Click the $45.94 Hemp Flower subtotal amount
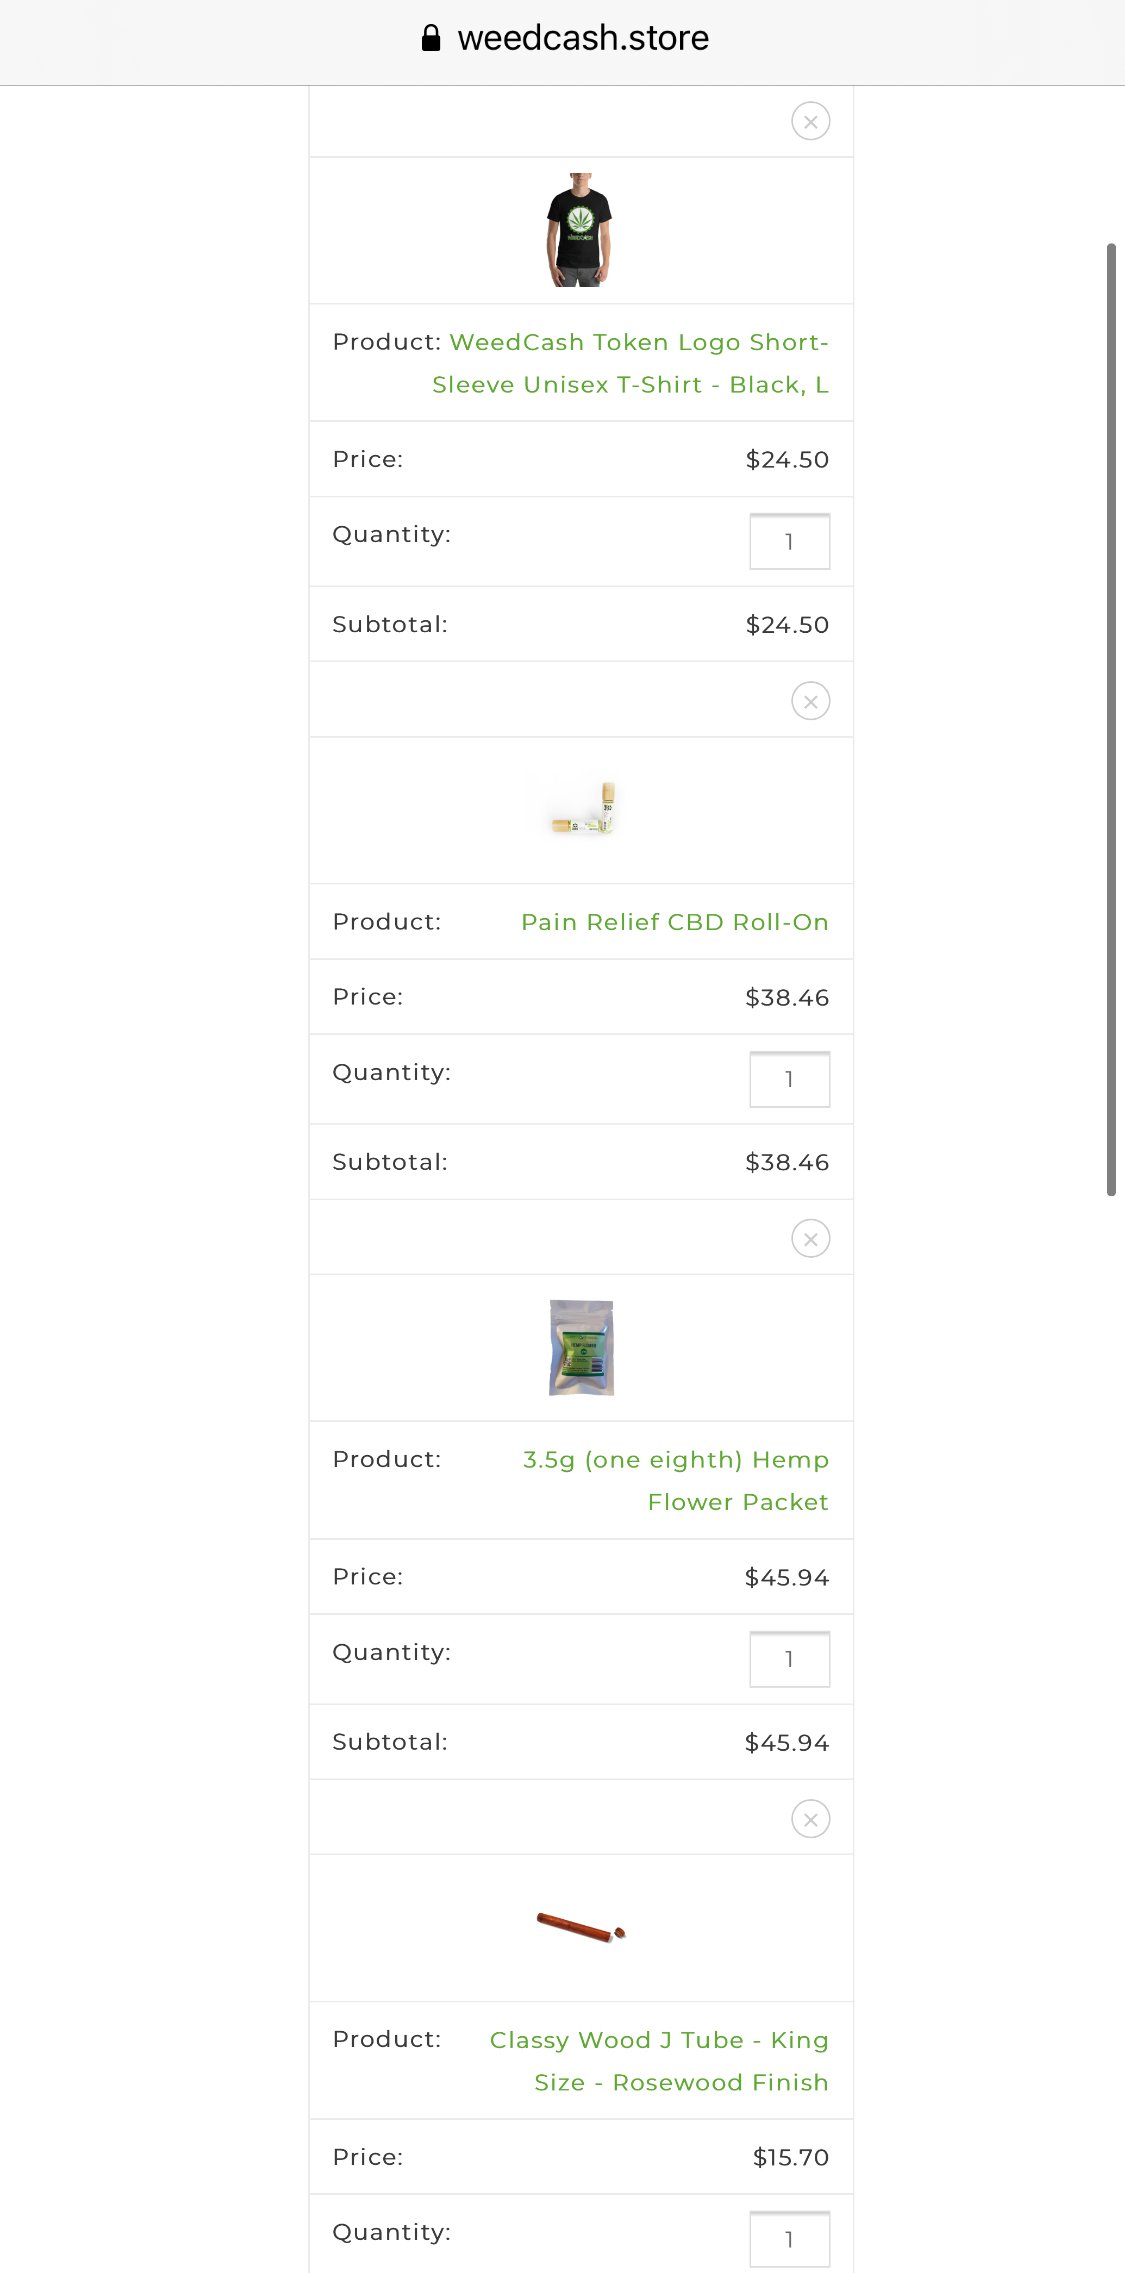The image size is (1125, 2273). click(786, 1743)
